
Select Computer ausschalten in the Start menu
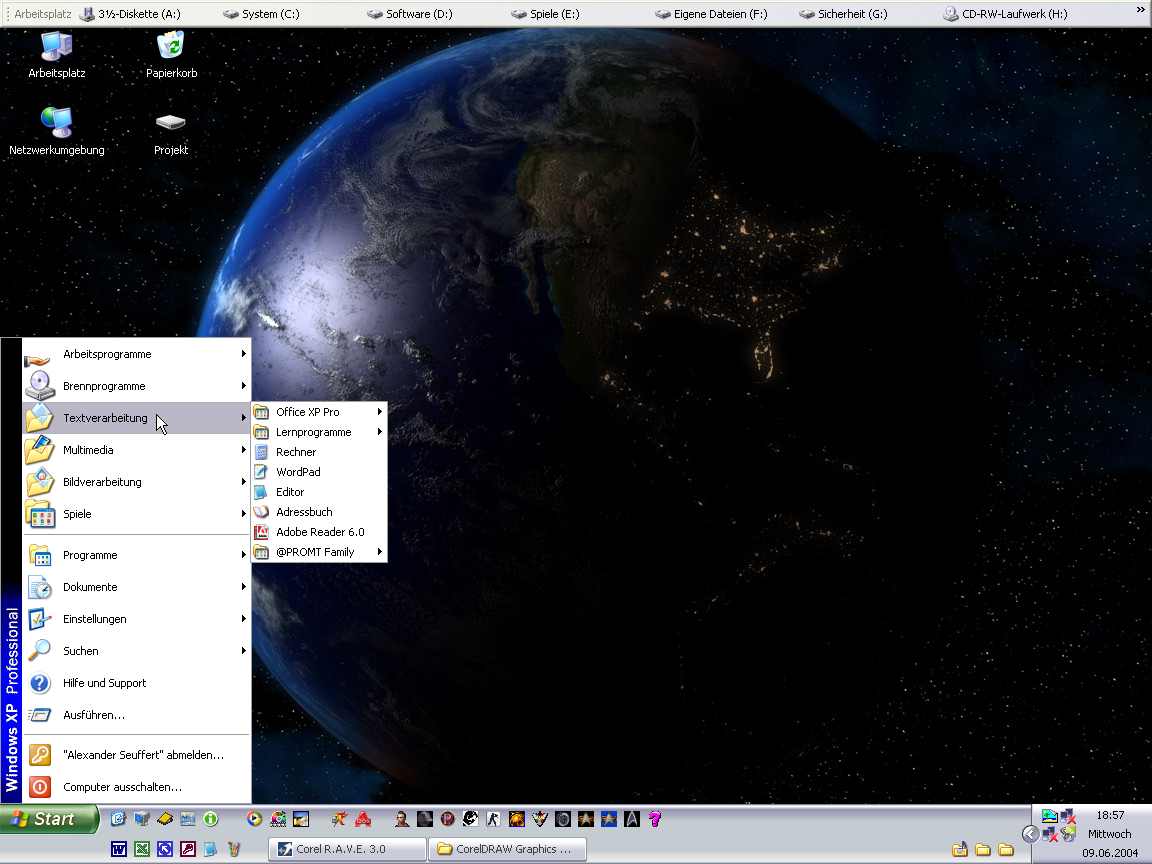click(x=122, y=787)
